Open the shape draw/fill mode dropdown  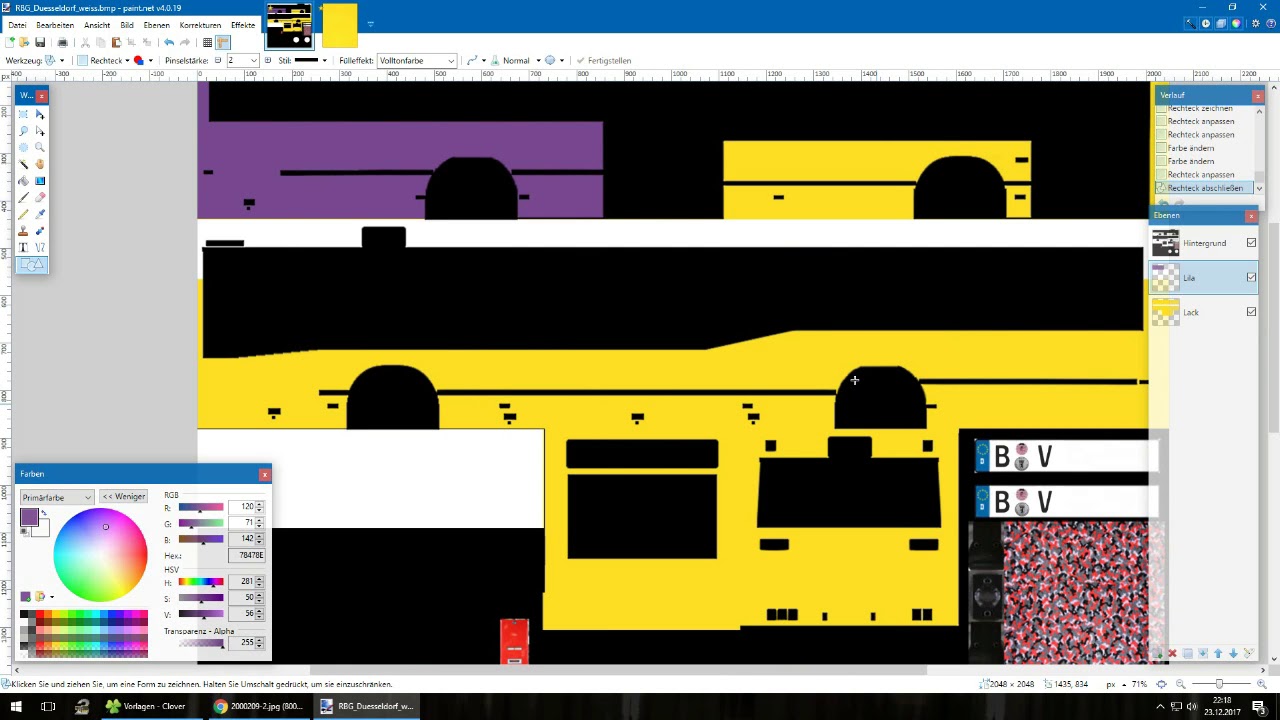pyautogui.click(x=143, y=61)
